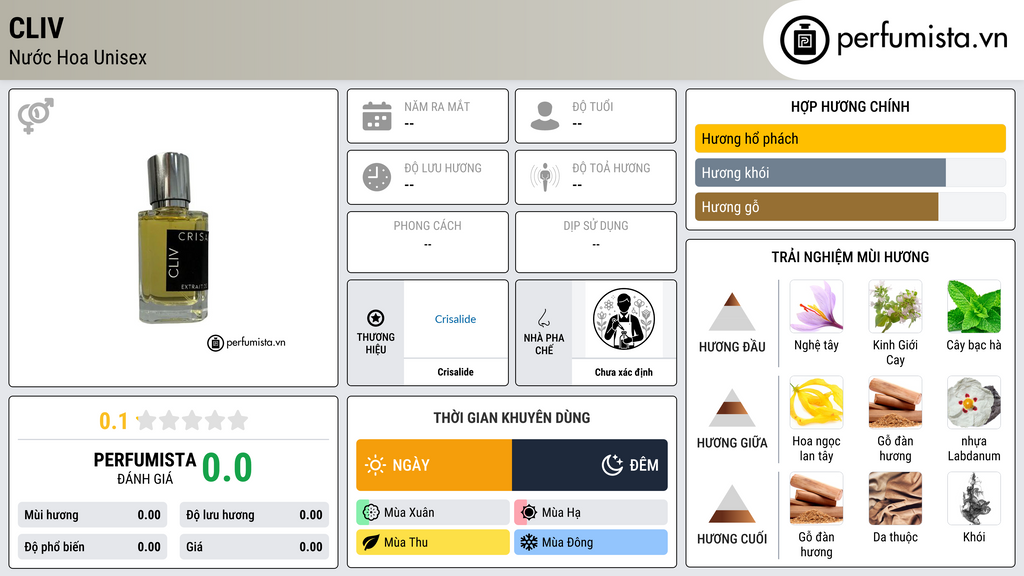
Task: Click the perfumer illustration avatar
Action: pos(624,319)
